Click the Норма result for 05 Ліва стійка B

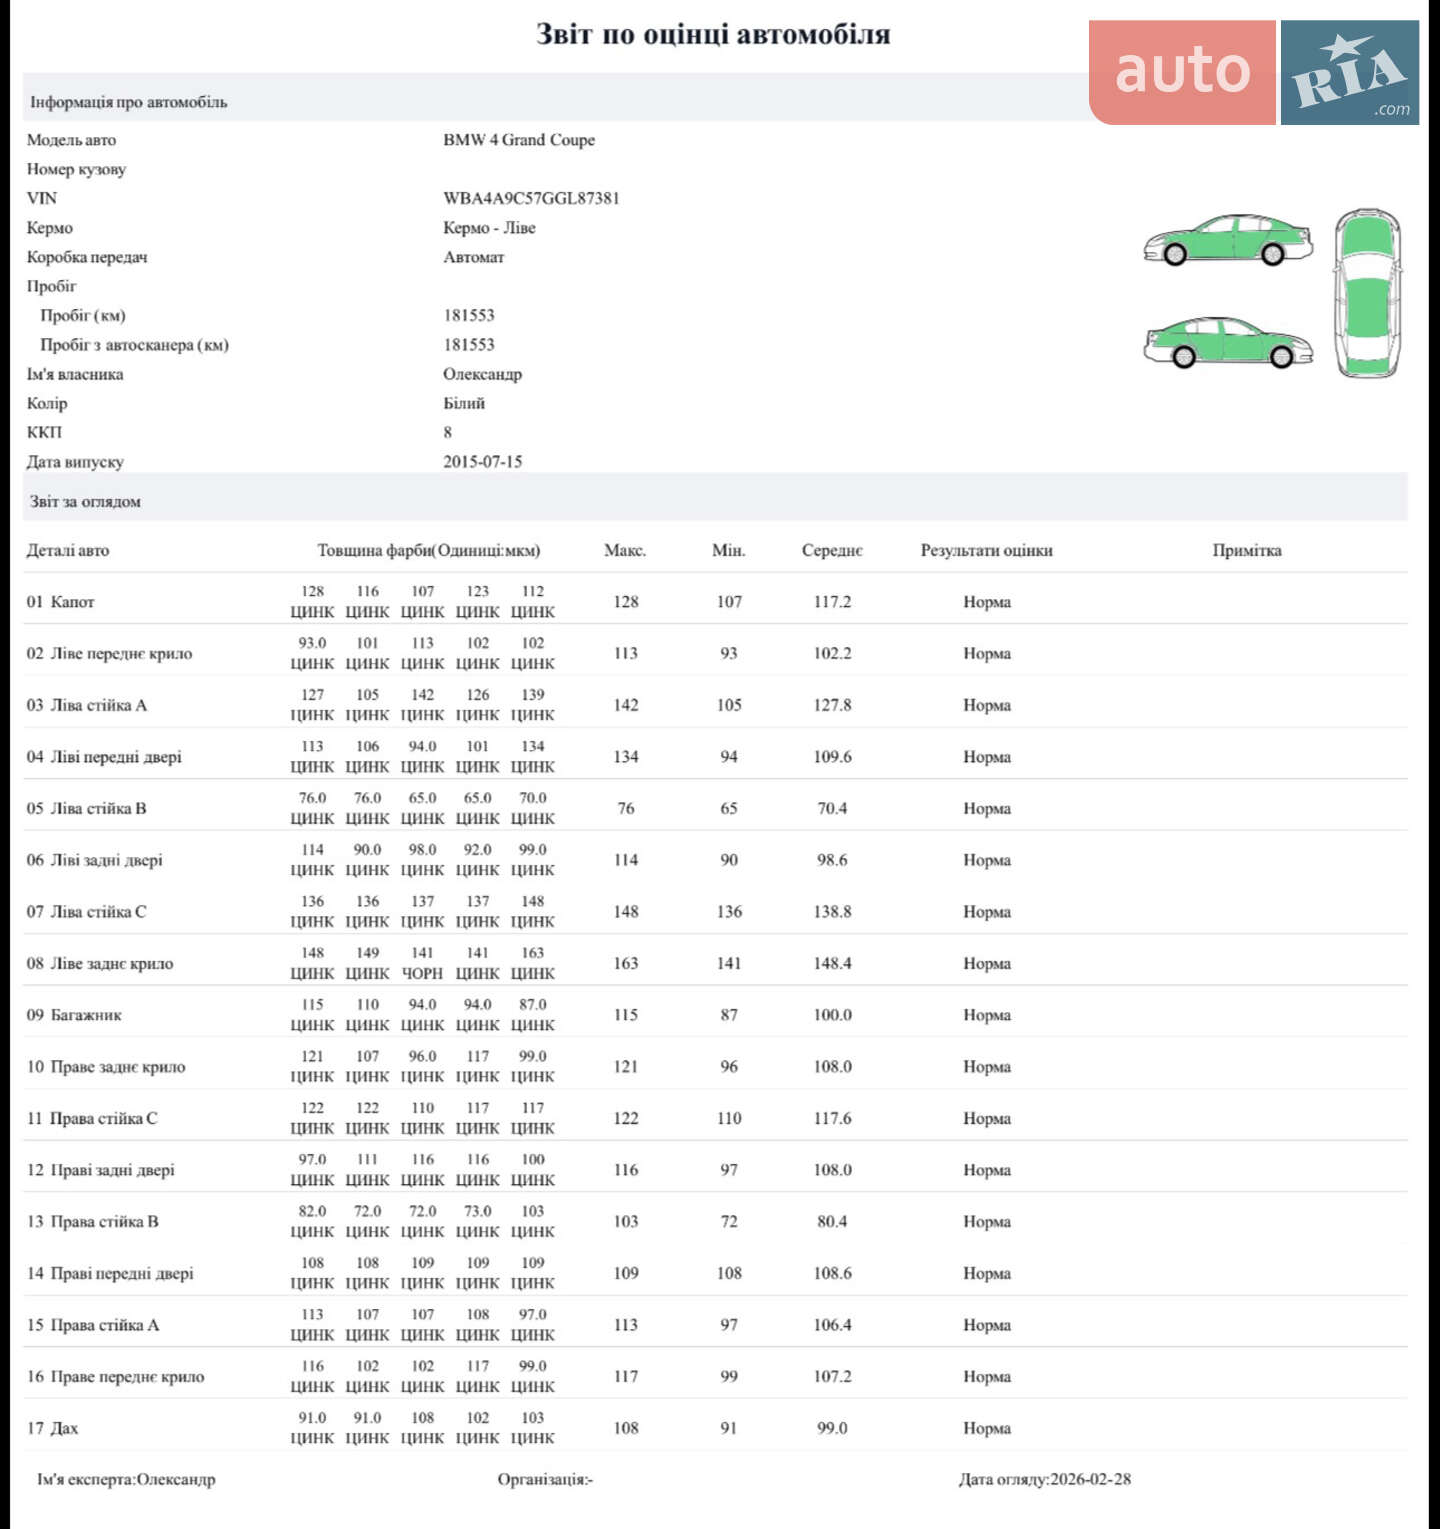[x=987, y=809]
